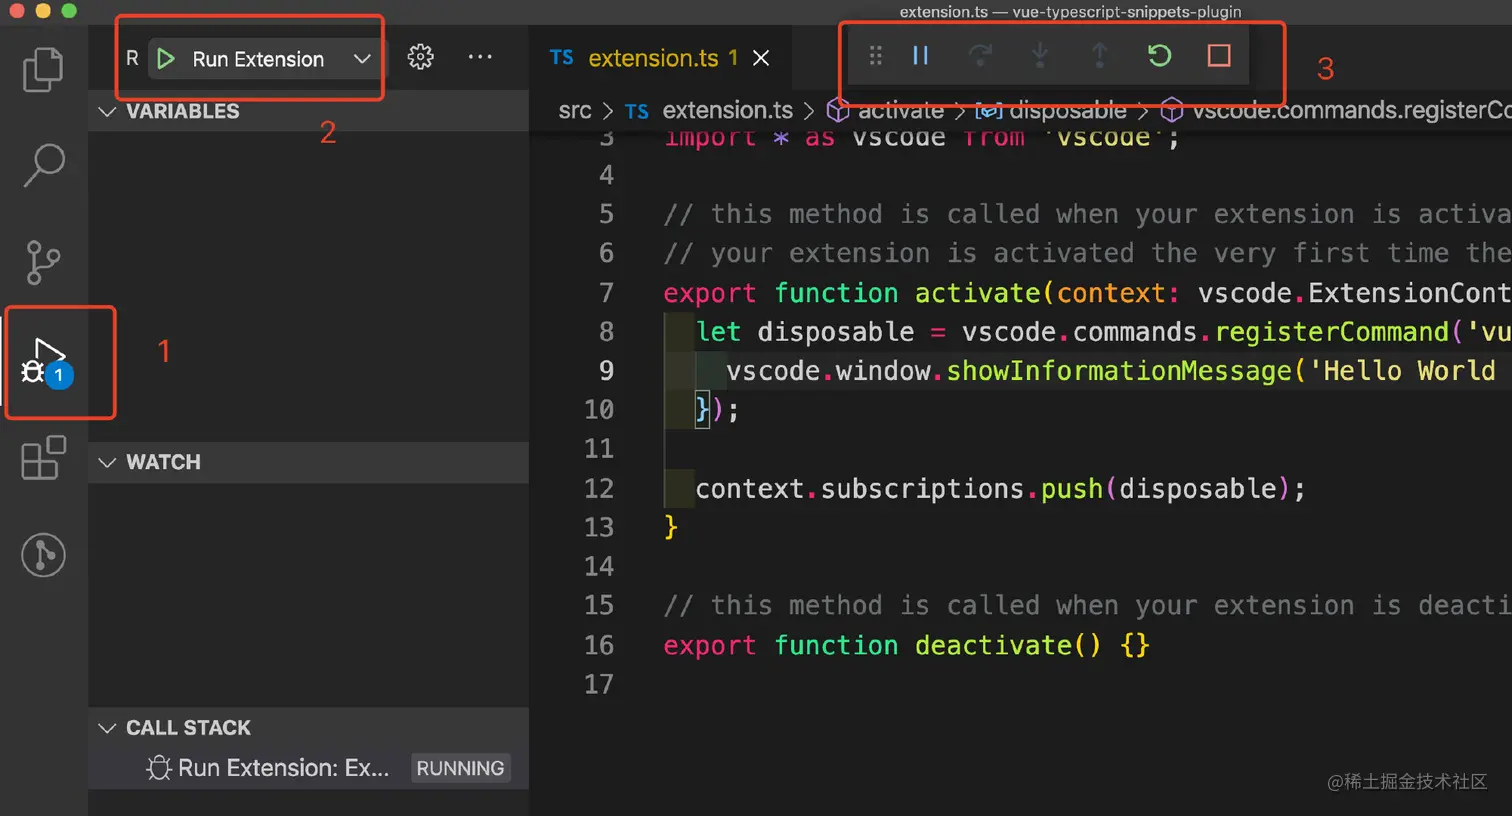Open the Search view in activity bar

click(43, 165)
